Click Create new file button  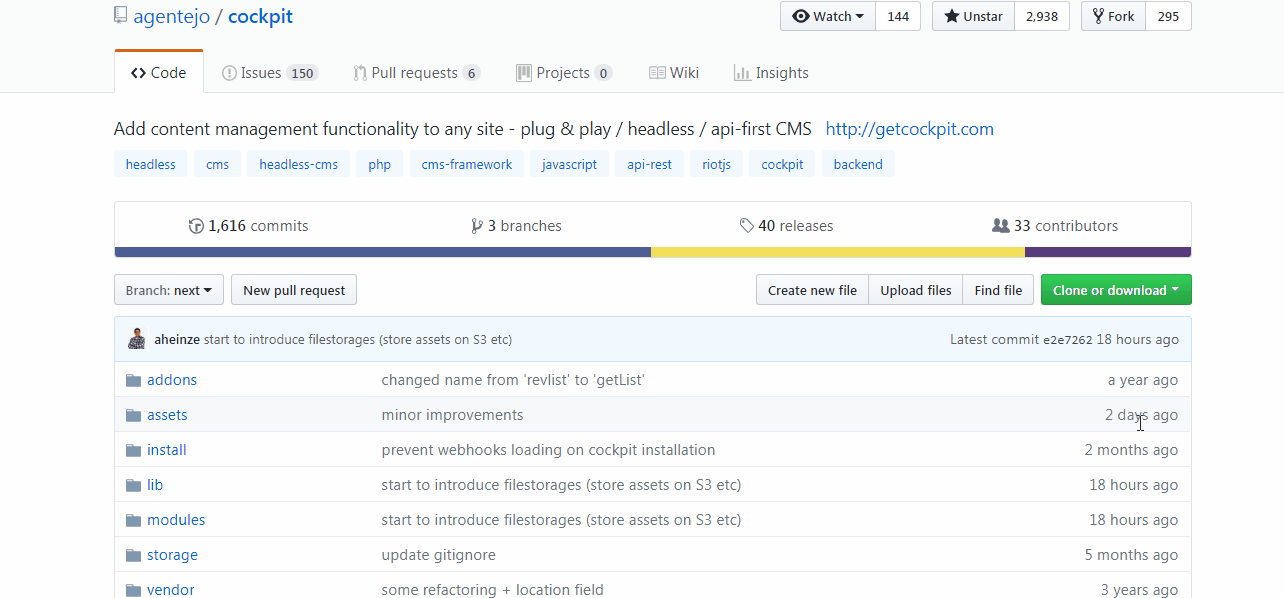pyautogui.click(x=812, y=290)
